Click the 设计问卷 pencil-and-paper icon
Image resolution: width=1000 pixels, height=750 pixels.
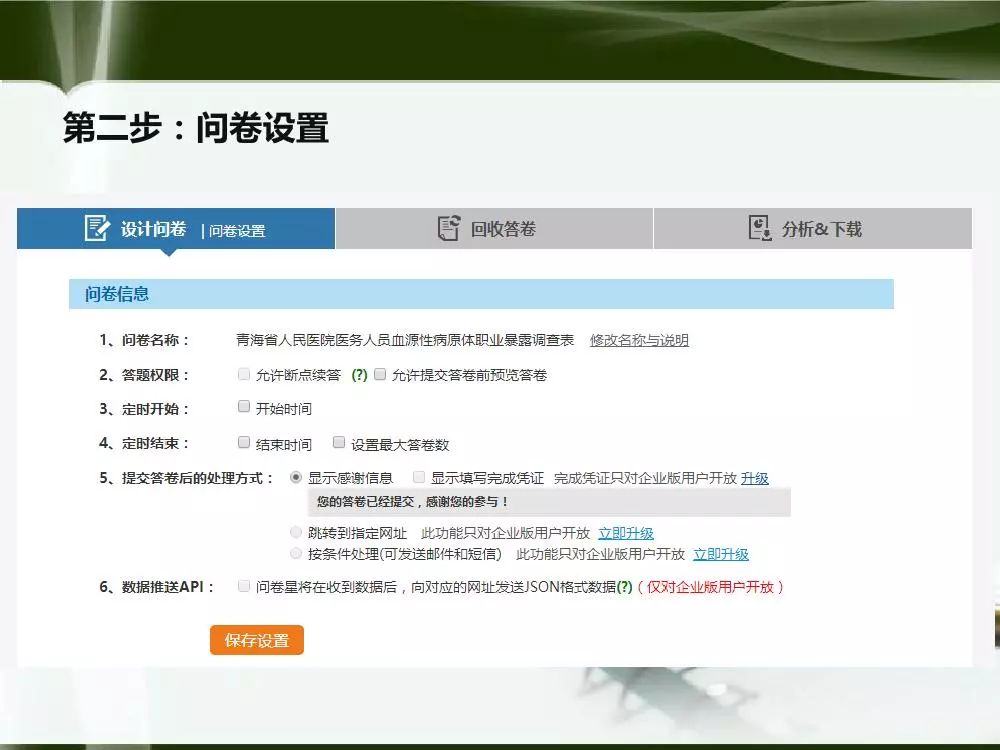(97, 228)
